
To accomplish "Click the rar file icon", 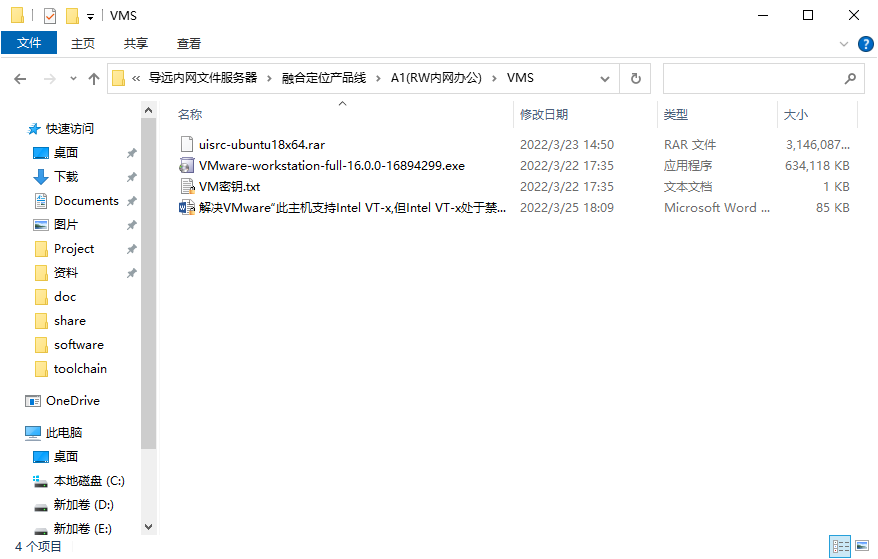I will pyautogui.click(x=186, y=145).
